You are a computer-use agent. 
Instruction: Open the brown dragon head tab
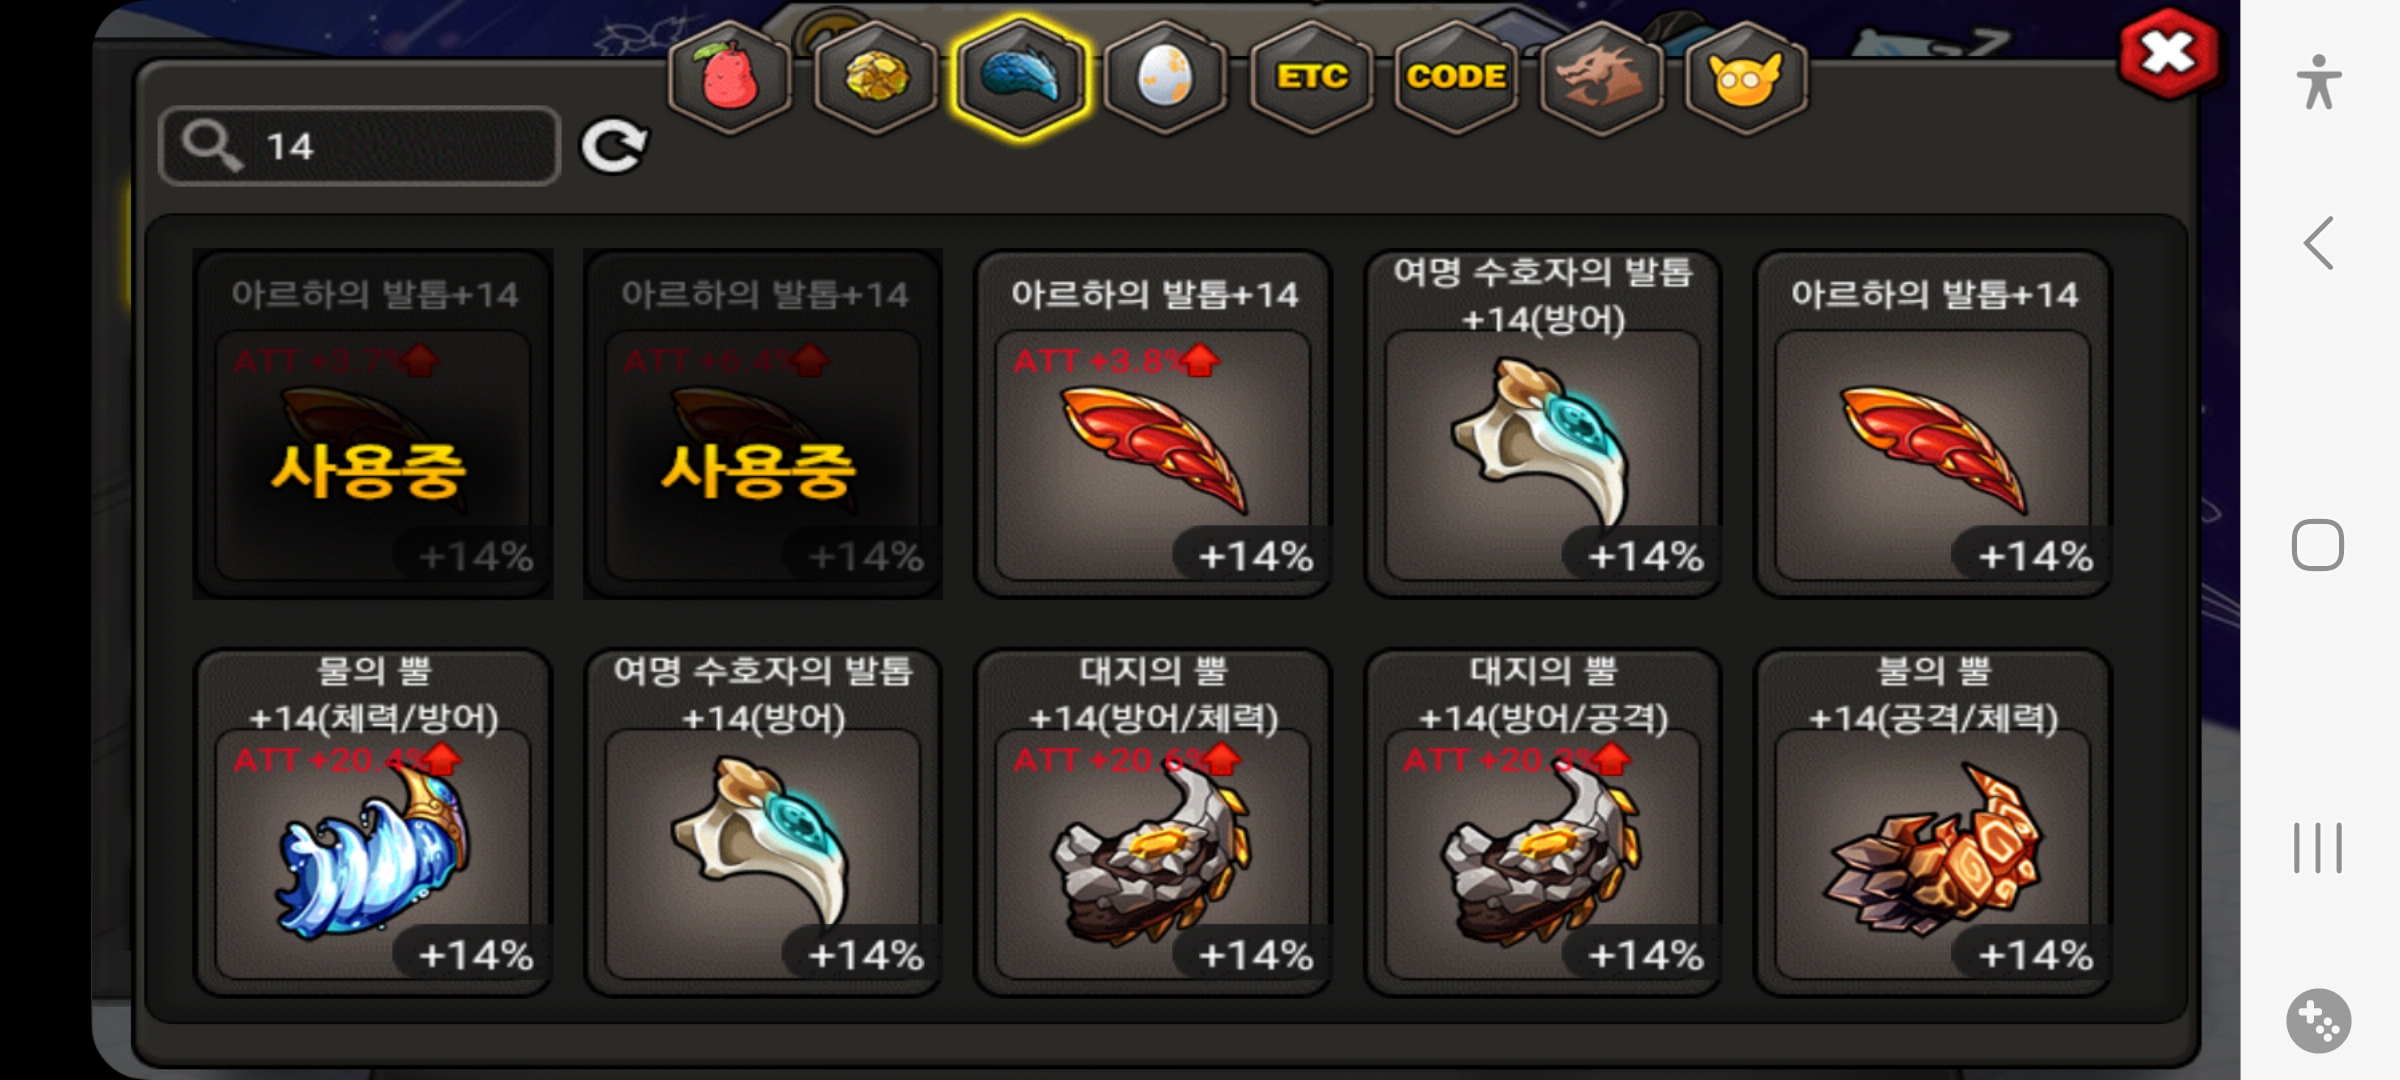(x=1601, y=77)
